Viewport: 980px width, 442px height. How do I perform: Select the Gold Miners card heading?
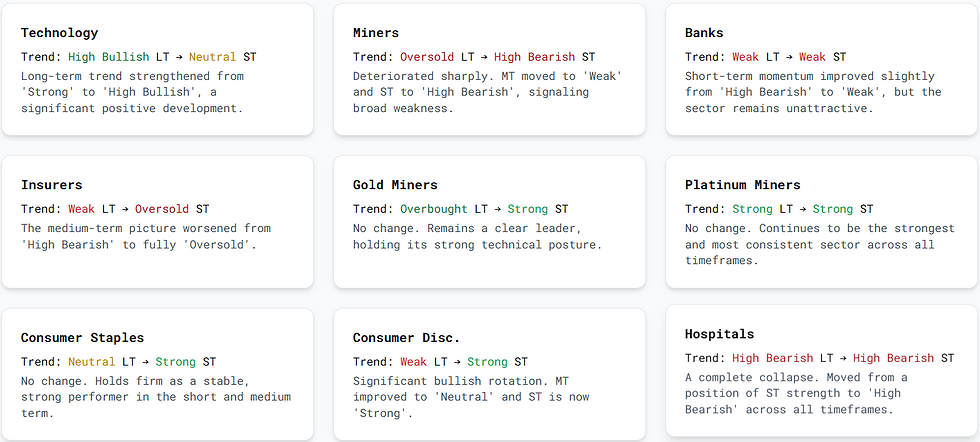(395, 185)
